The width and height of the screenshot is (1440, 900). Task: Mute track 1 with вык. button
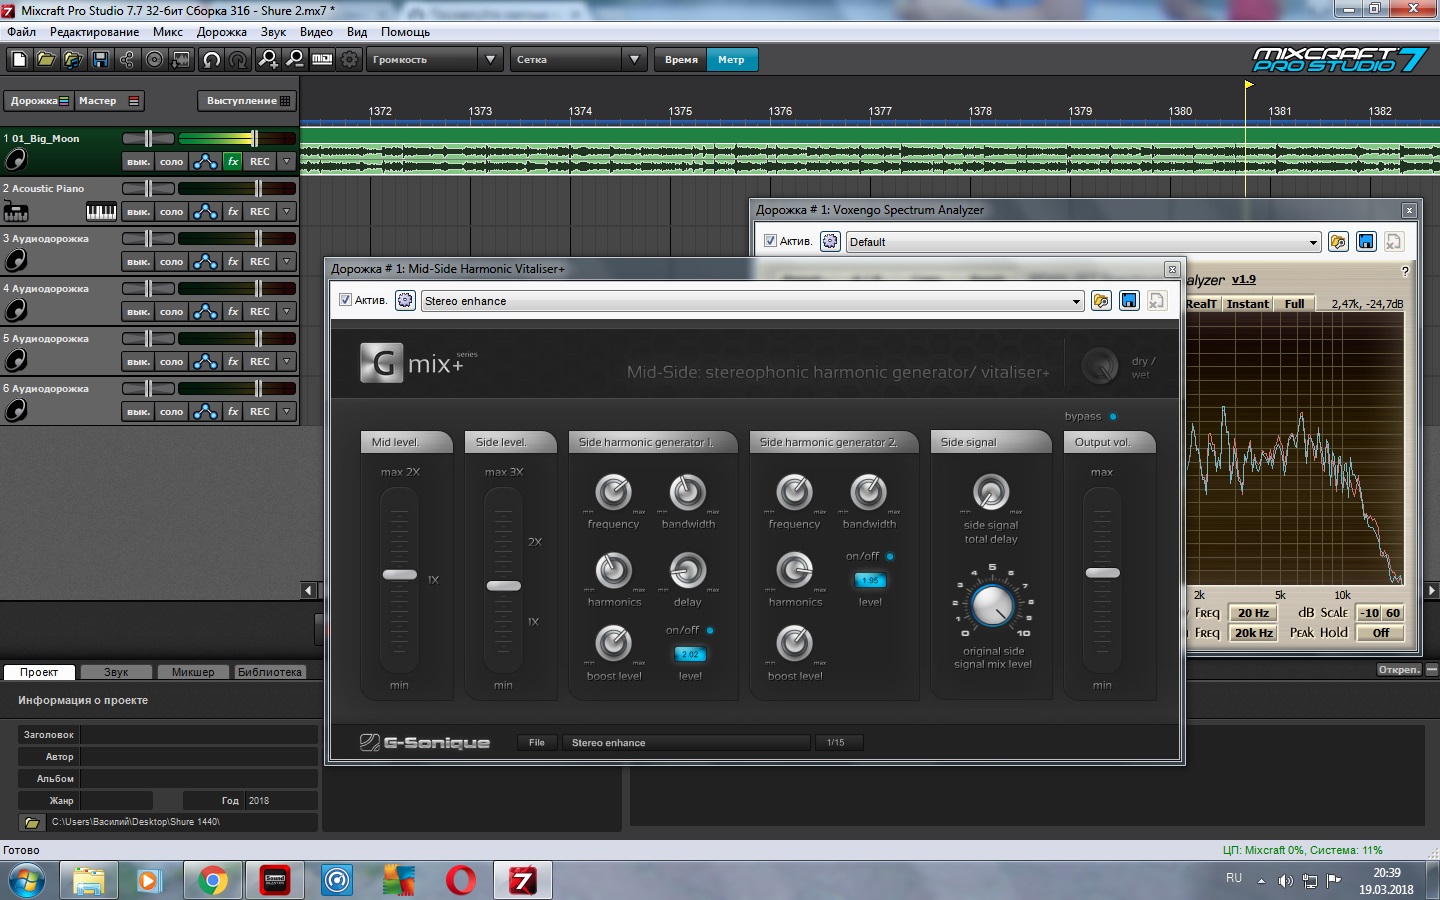point(138,161)
